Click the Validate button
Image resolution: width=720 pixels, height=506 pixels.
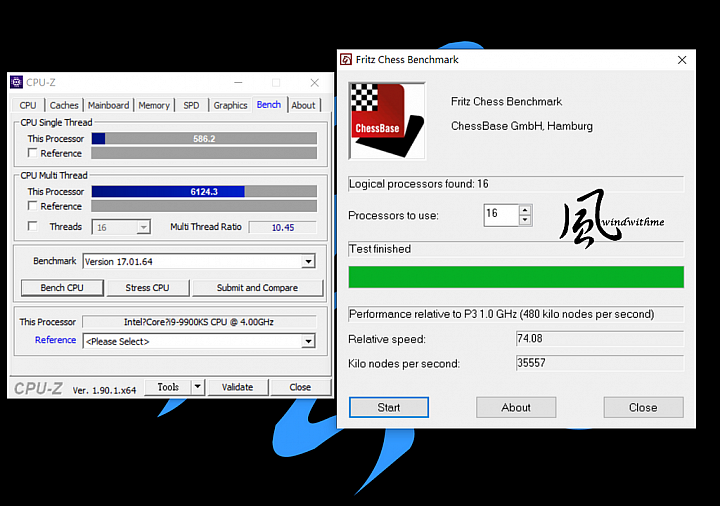pos(237,387)
